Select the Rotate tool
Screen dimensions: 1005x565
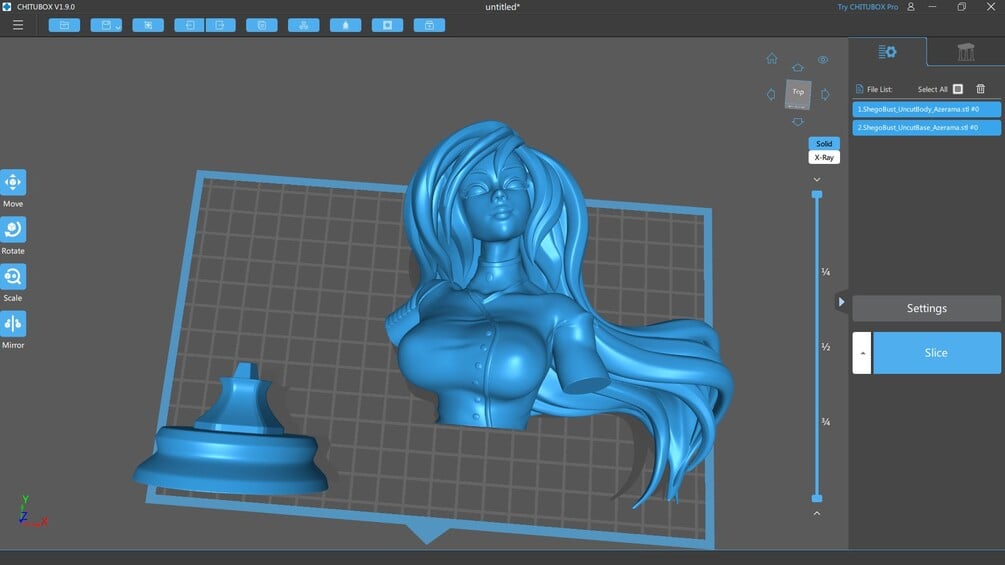(13, 229)
